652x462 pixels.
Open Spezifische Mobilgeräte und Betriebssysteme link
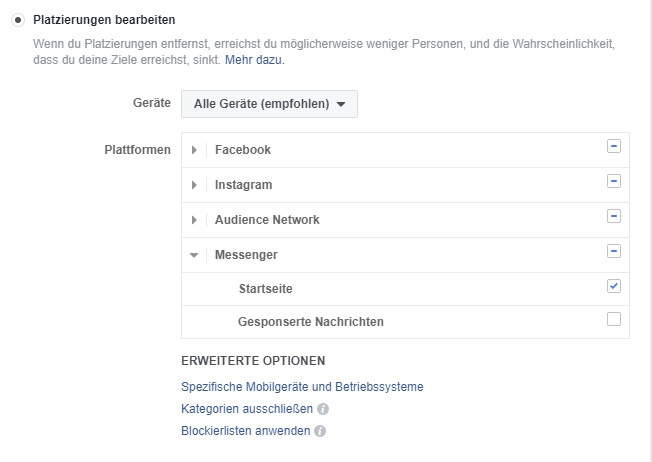click(x=302, y=387)
